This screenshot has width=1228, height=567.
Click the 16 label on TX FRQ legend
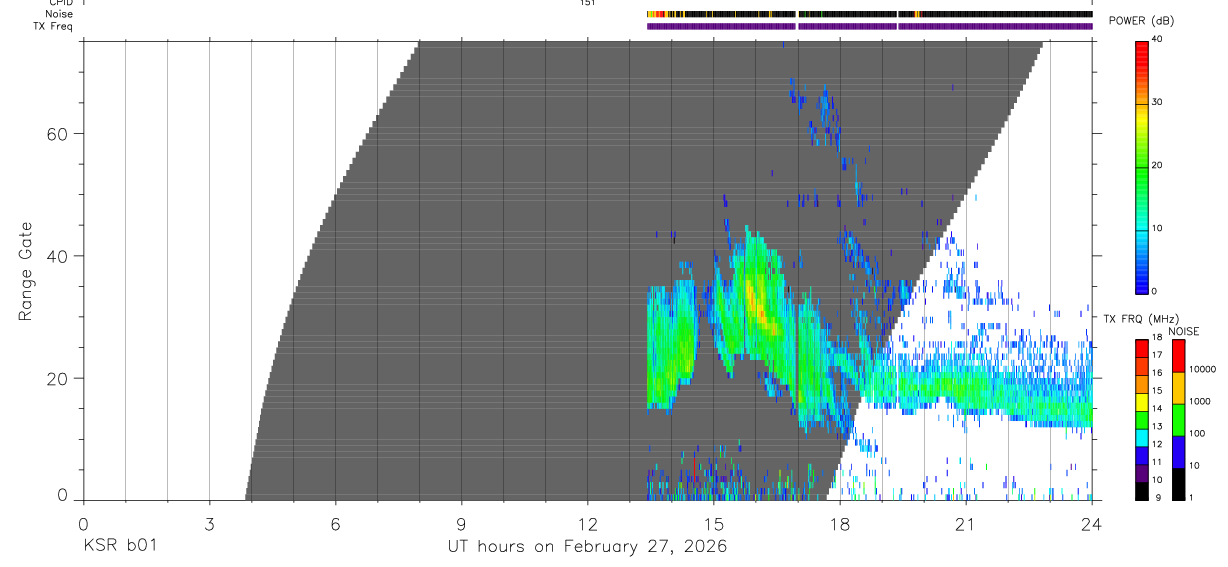(x=1156, y=372)
